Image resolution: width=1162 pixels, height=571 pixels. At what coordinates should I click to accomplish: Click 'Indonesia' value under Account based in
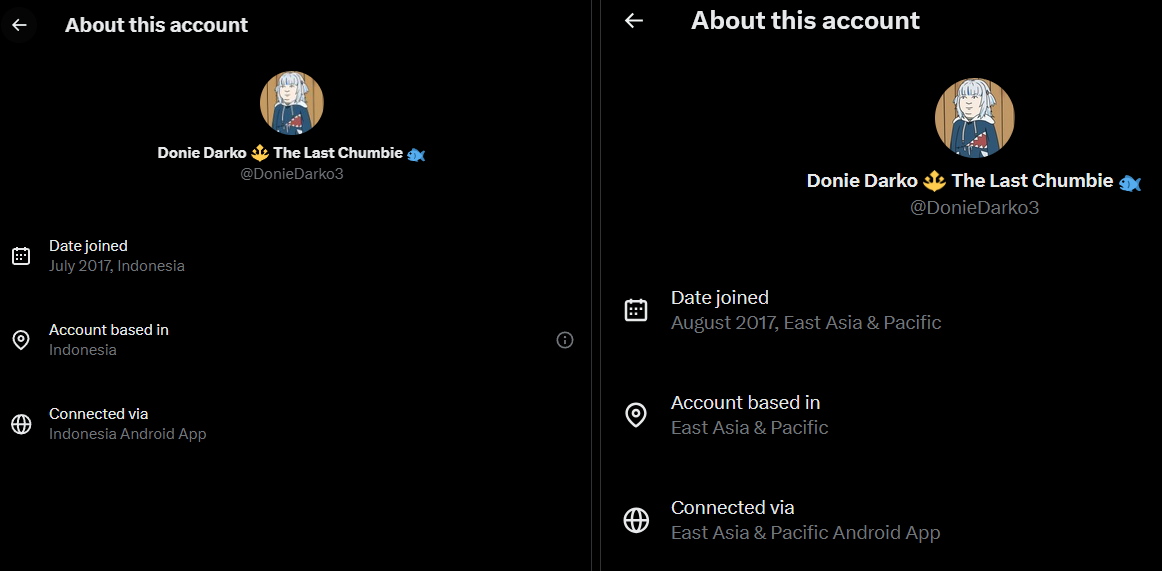pyautogui.click(x=82, y=350)
